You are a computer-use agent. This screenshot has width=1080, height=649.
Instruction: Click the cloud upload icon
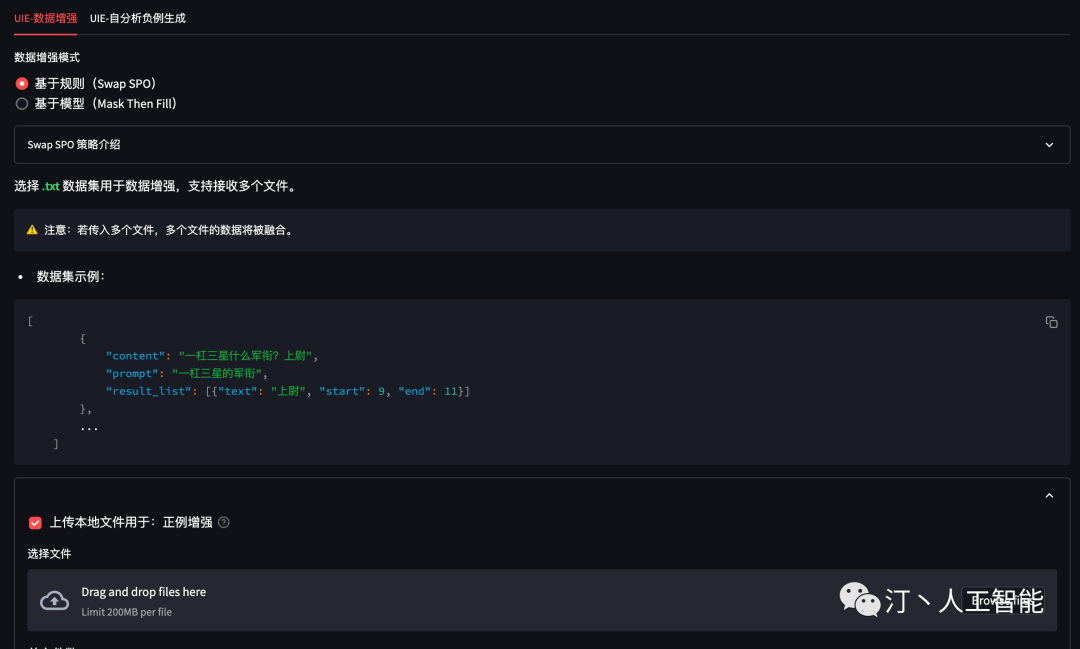pyautogui.click(x=54, y=600)
